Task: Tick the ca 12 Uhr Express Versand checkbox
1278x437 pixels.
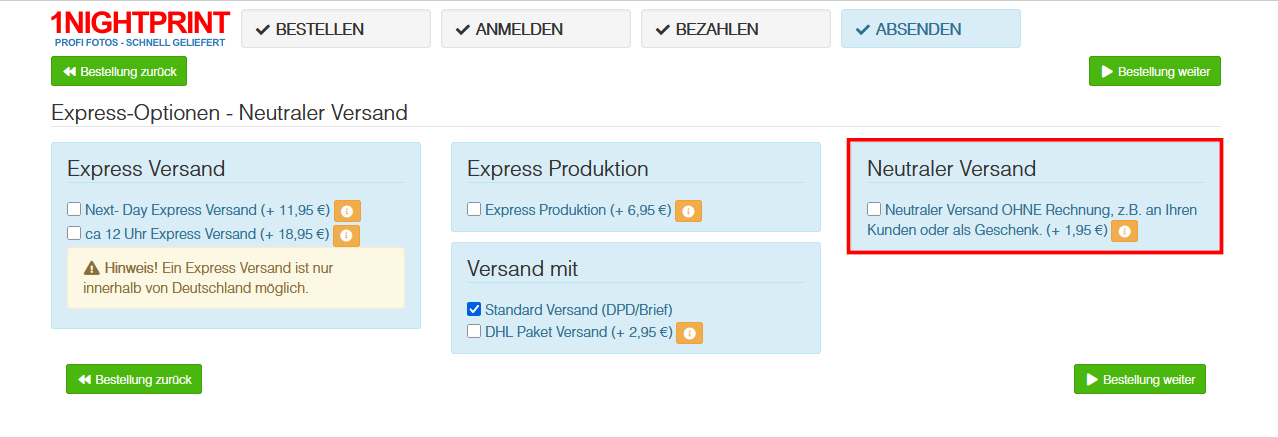Action: pyautogui.click(x=74, y=234)
